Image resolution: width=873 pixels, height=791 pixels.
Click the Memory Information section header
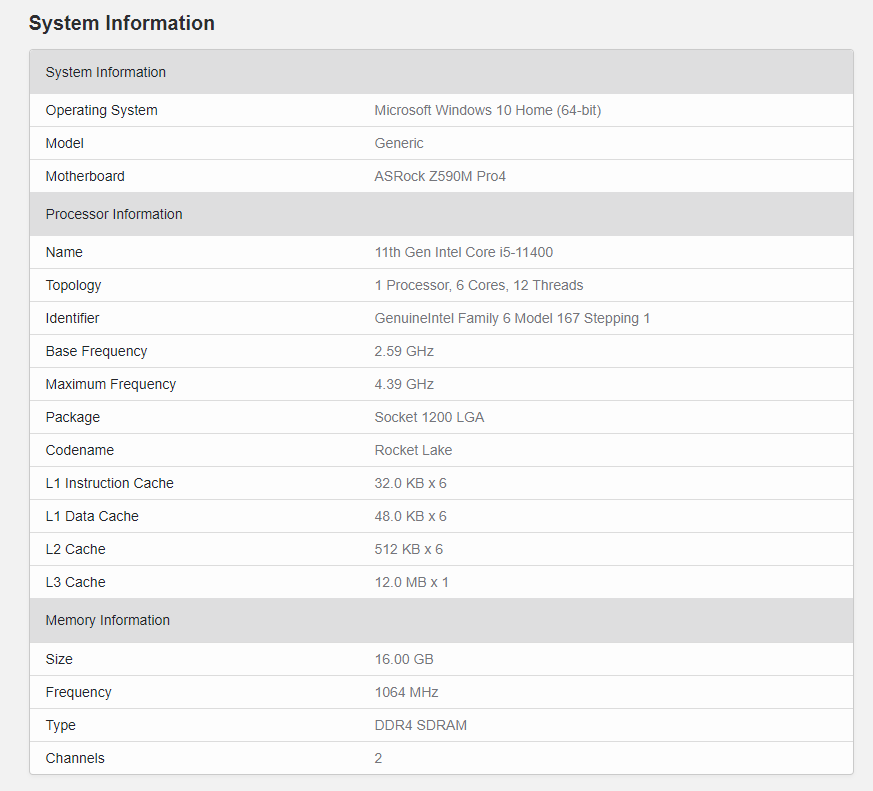click(441, 620)
